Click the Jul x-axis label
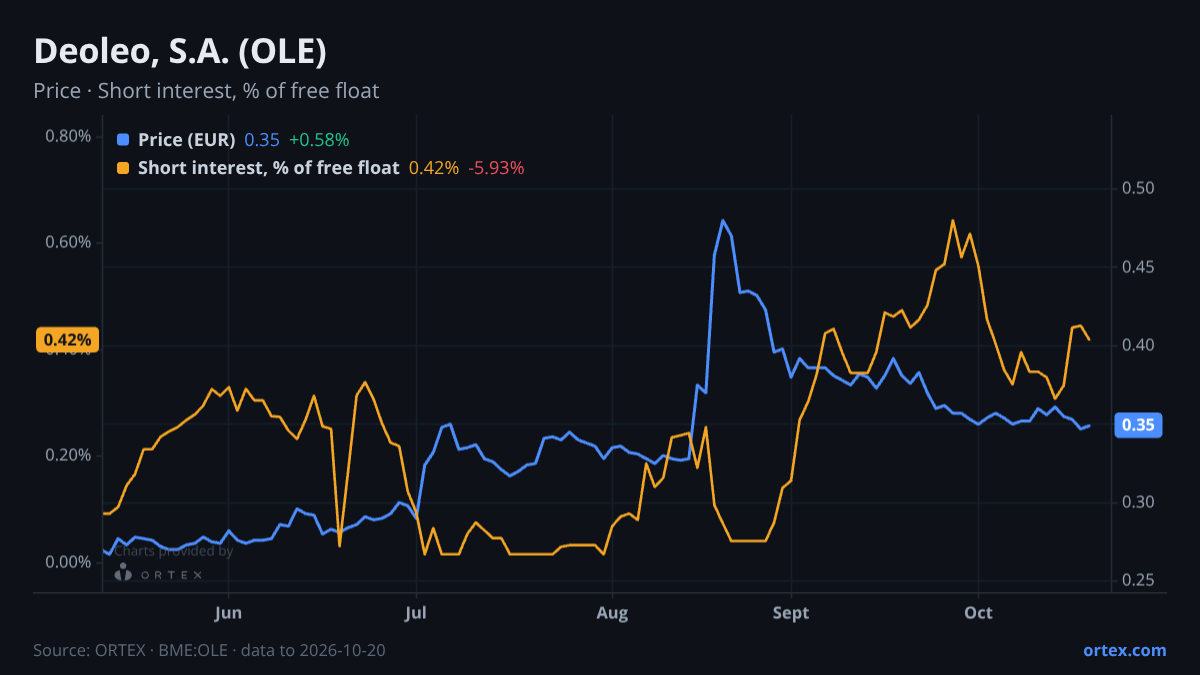1200x675 pixels. [417, 612]
